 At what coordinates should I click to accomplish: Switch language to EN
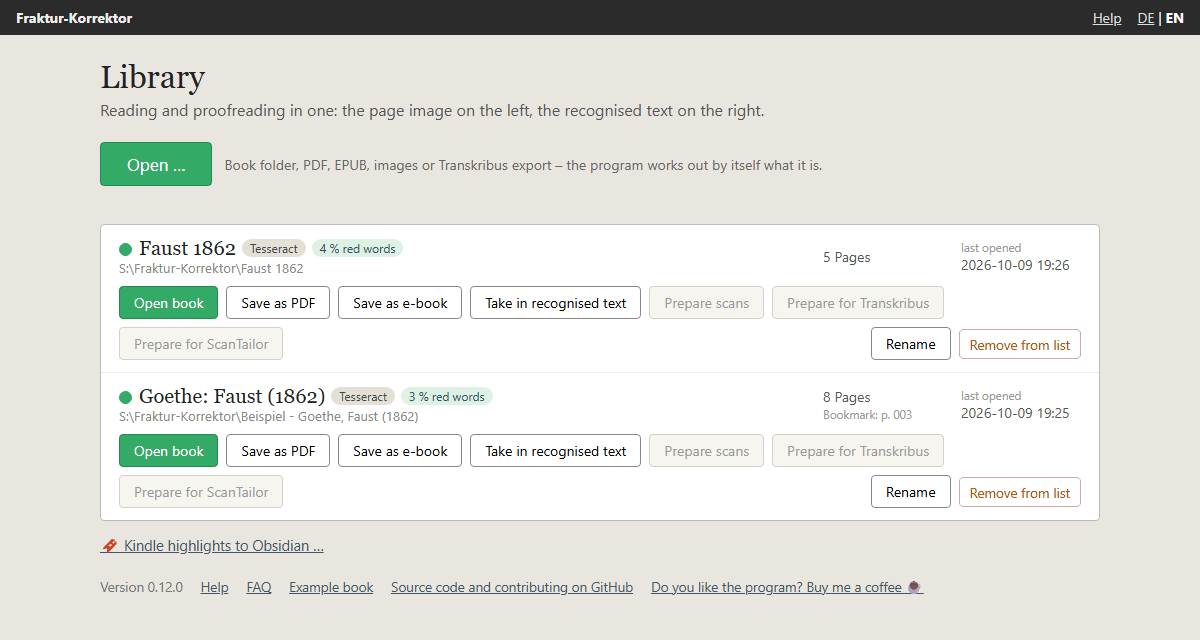1174,18
